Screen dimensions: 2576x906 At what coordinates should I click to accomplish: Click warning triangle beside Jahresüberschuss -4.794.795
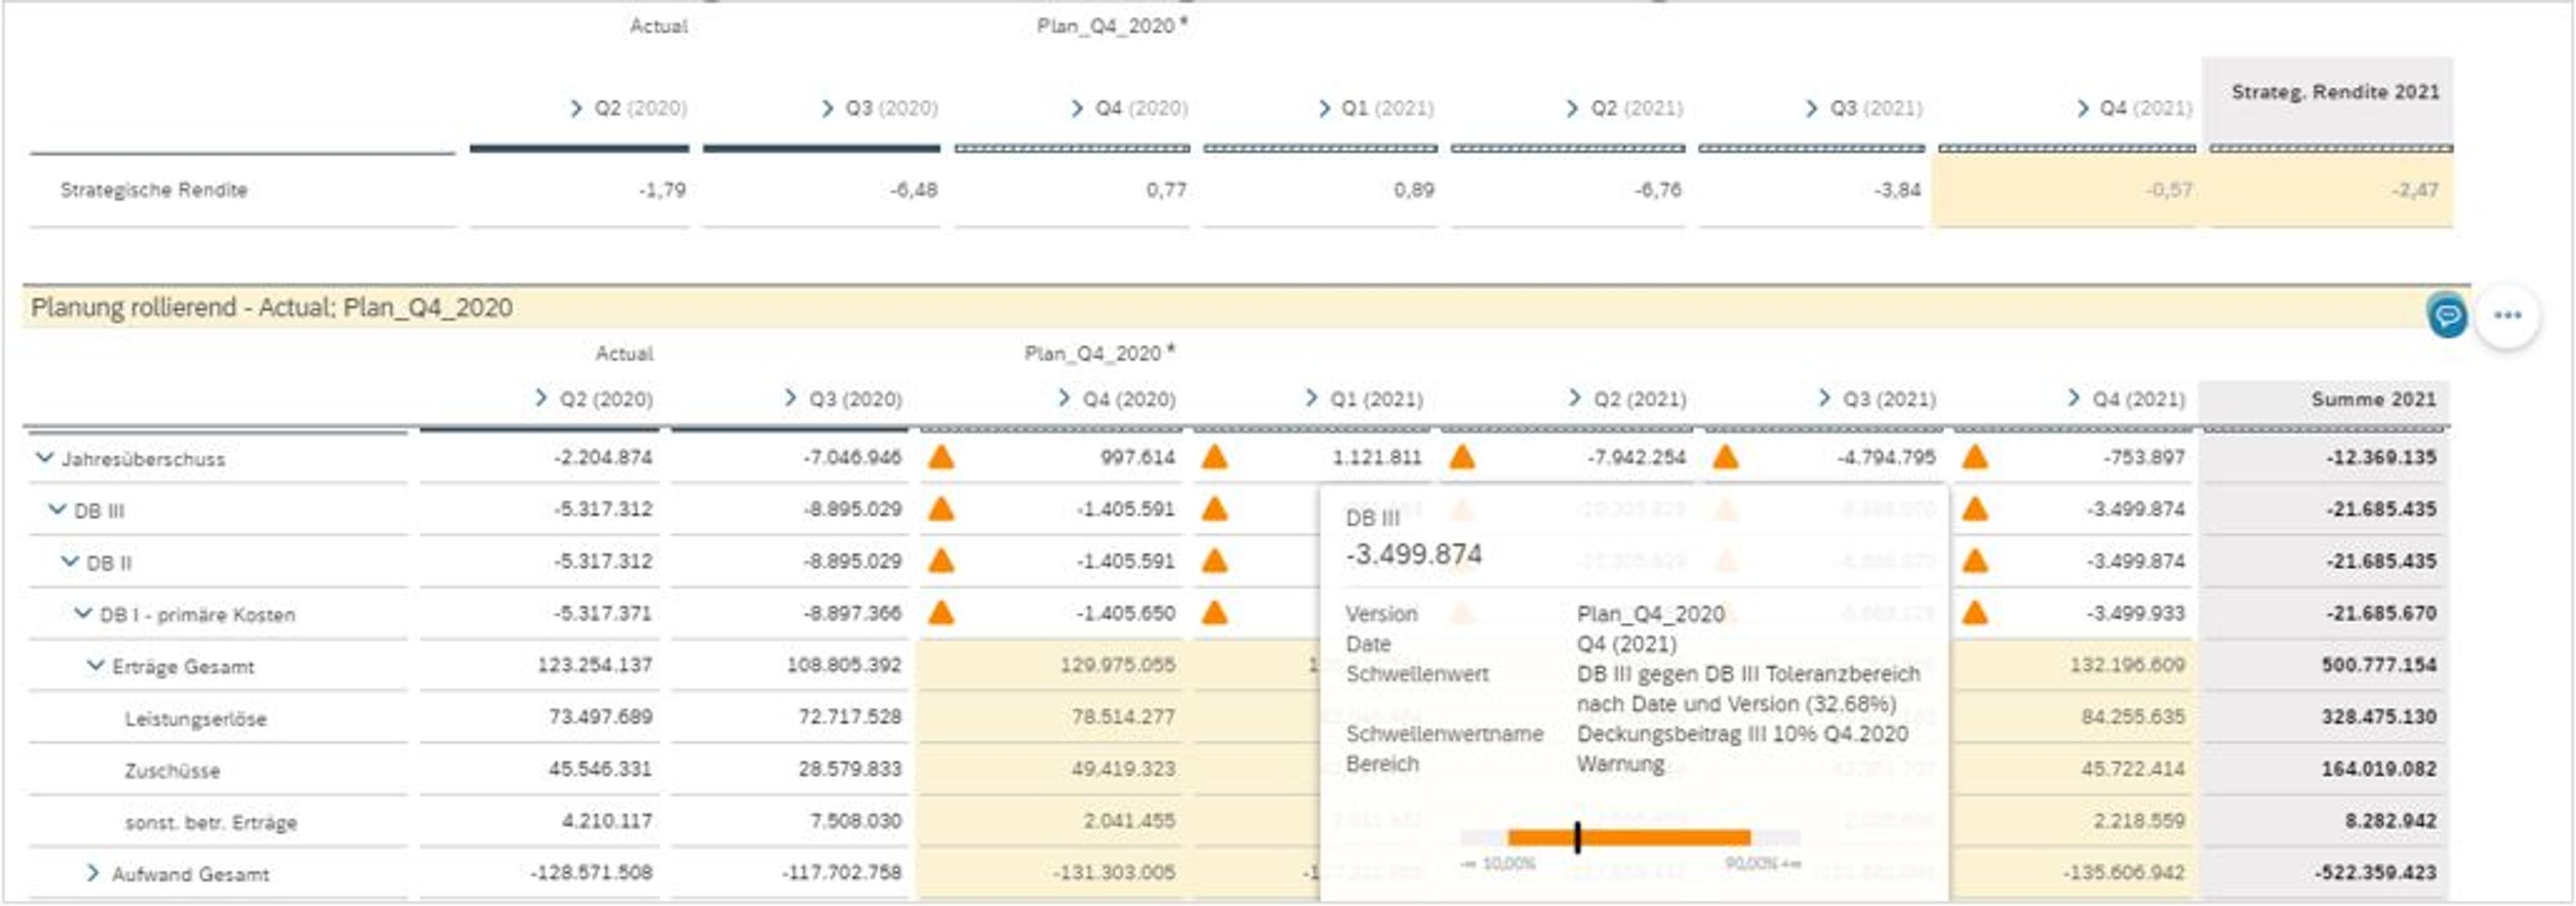click(1725, 458)
